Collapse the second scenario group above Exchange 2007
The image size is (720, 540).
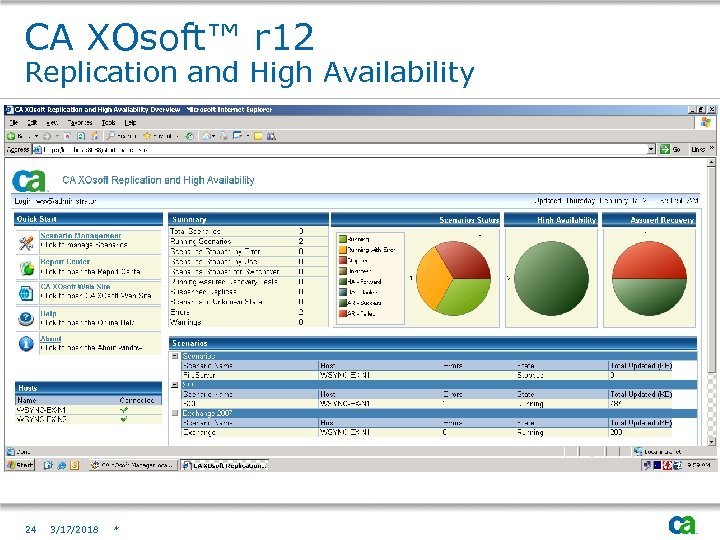pos(175,385)
